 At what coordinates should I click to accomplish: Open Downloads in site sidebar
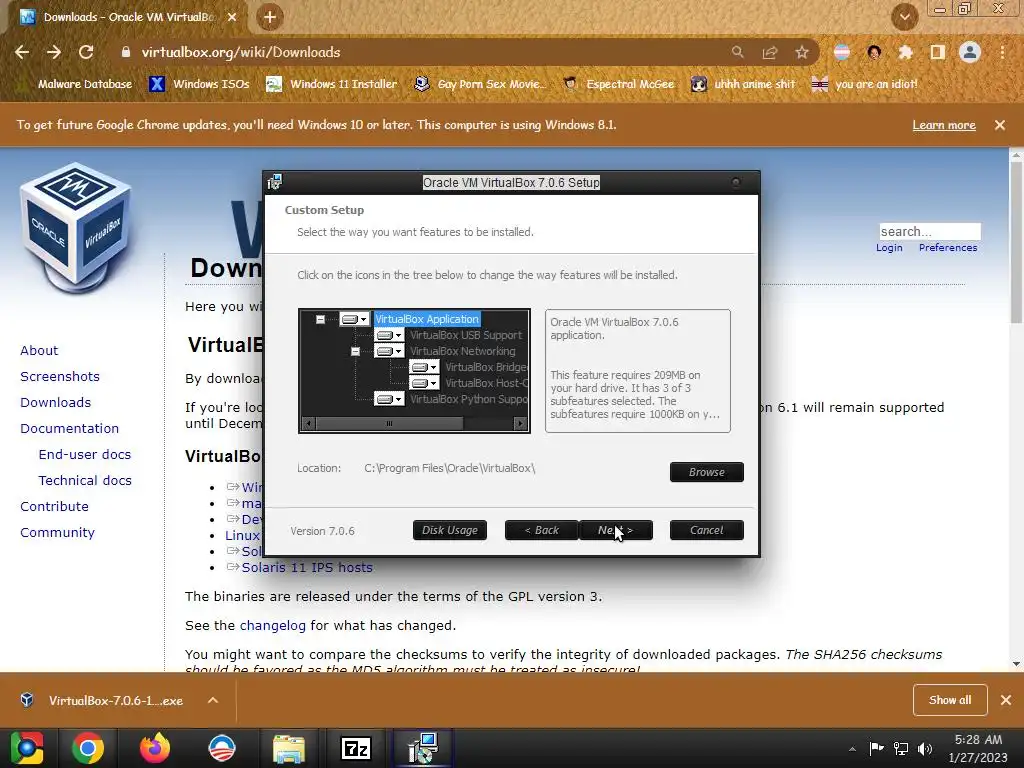pos(56,403)
